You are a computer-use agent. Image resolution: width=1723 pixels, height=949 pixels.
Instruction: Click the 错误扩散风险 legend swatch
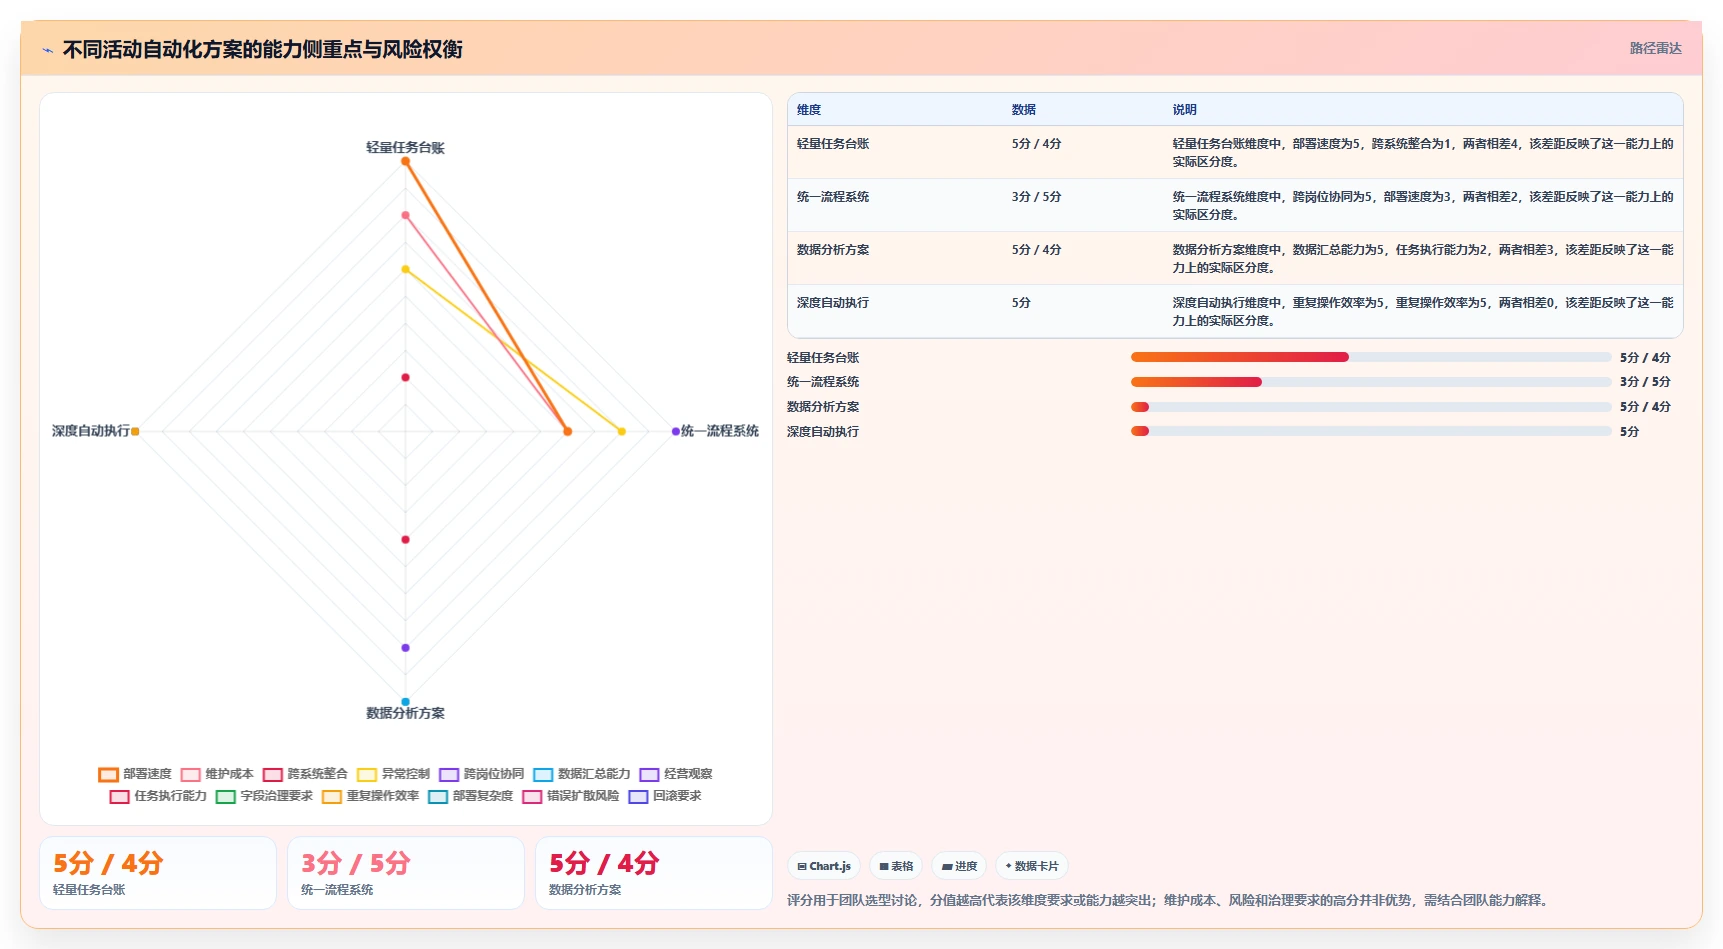pos(532,797)
